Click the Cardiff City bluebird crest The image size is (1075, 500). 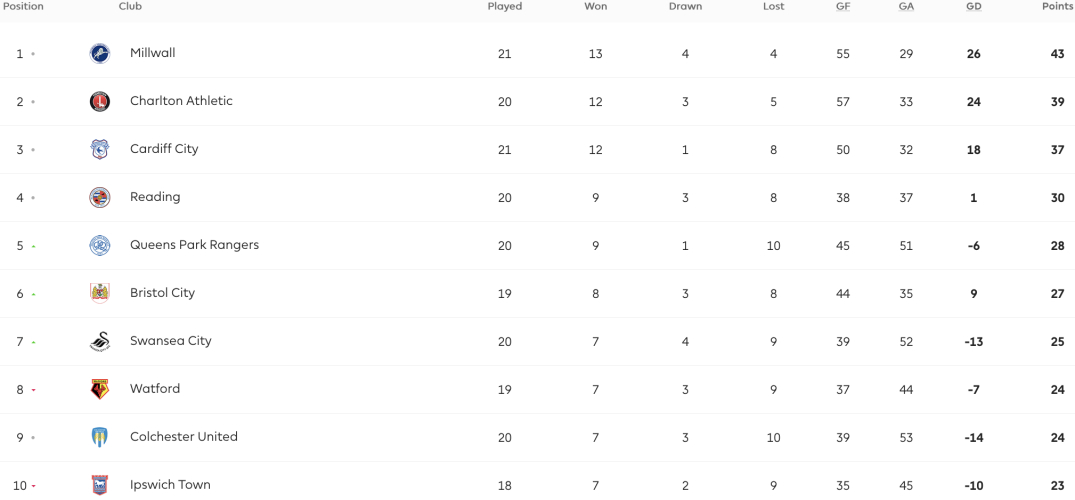pos(100,150)
